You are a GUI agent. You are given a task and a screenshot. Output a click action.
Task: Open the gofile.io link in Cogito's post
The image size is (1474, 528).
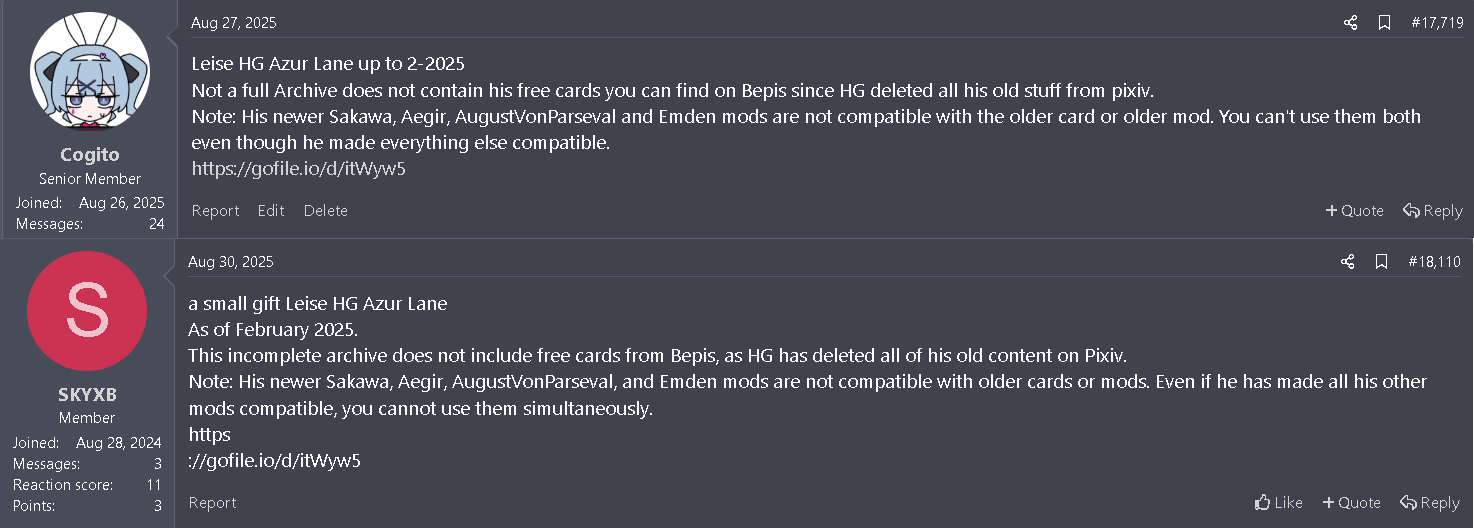(x=298, y=169)
